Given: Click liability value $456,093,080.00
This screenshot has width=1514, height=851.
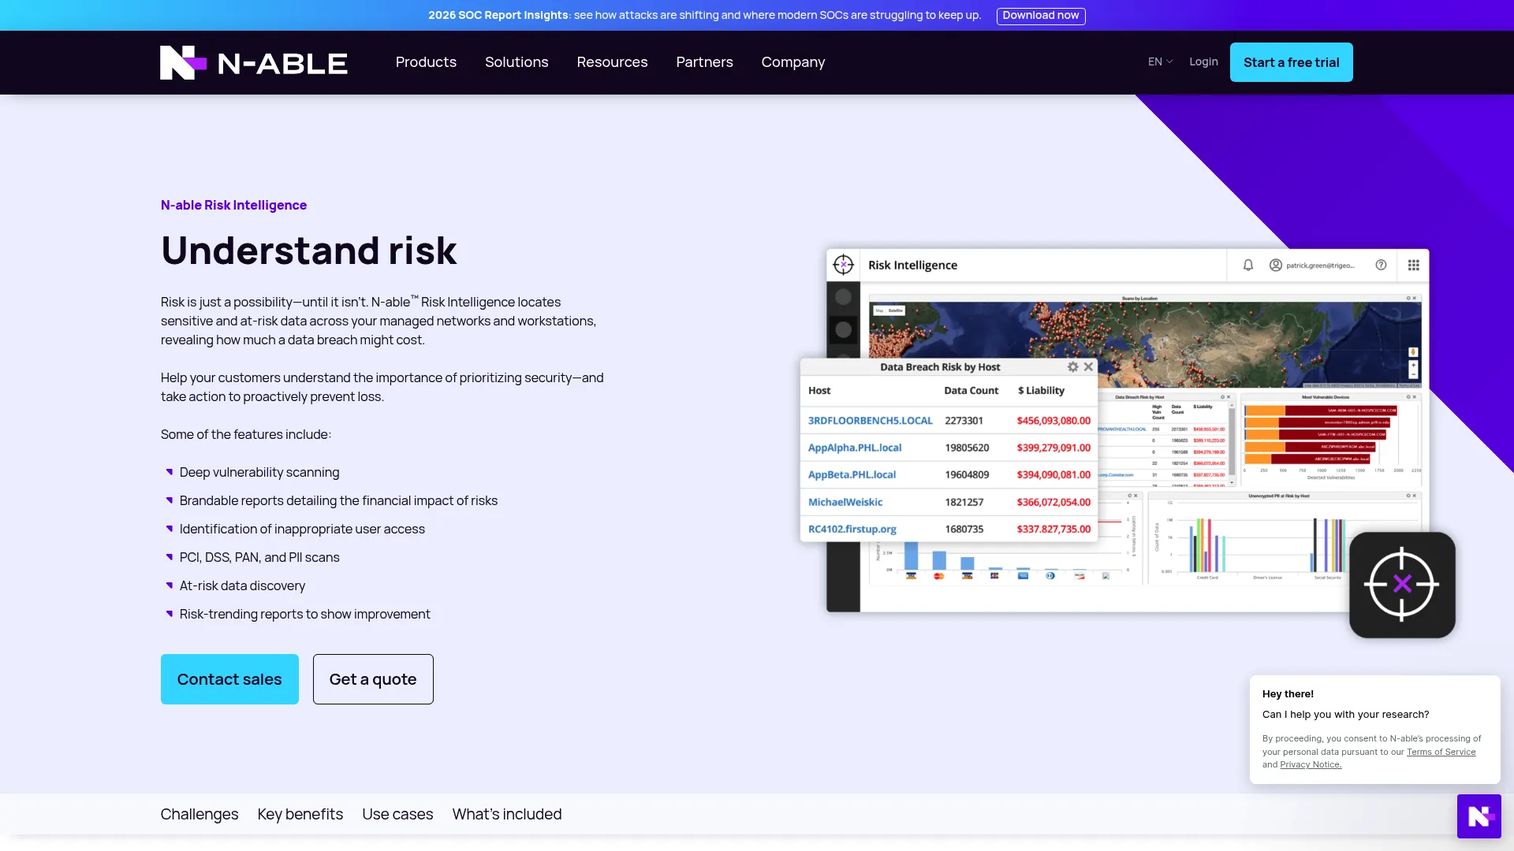Looking at the screenshot, I should tap(1054, 421).
